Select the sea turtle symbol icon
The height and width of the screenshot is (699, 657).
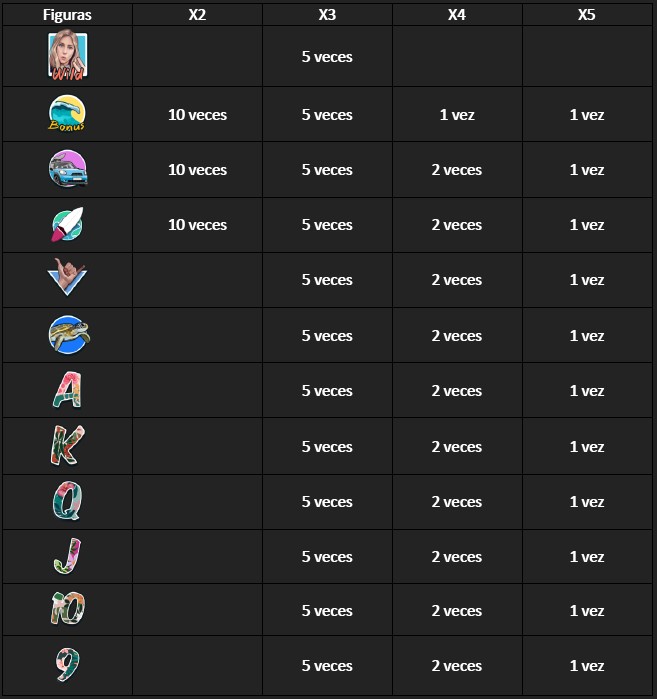coord(69,334)
